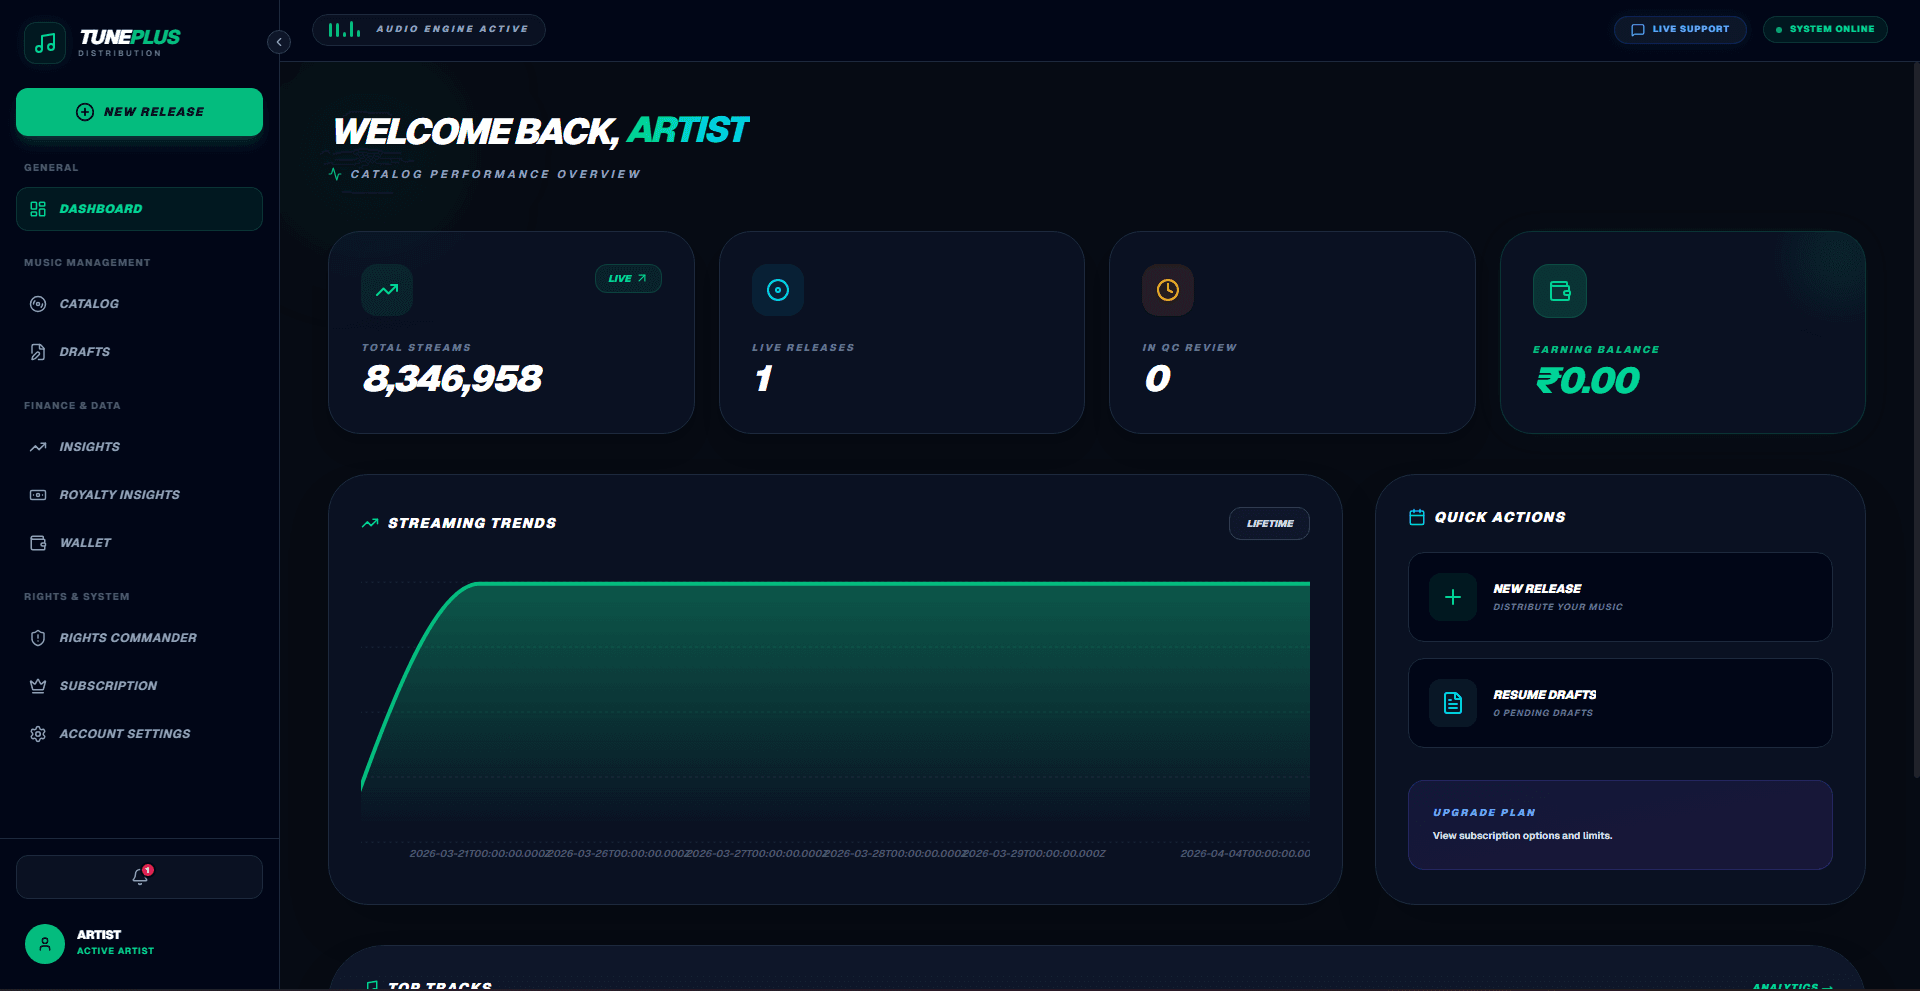The image size is (1920, 991).
Task: Go to Royalty Insights page
Action: point(119,495)
